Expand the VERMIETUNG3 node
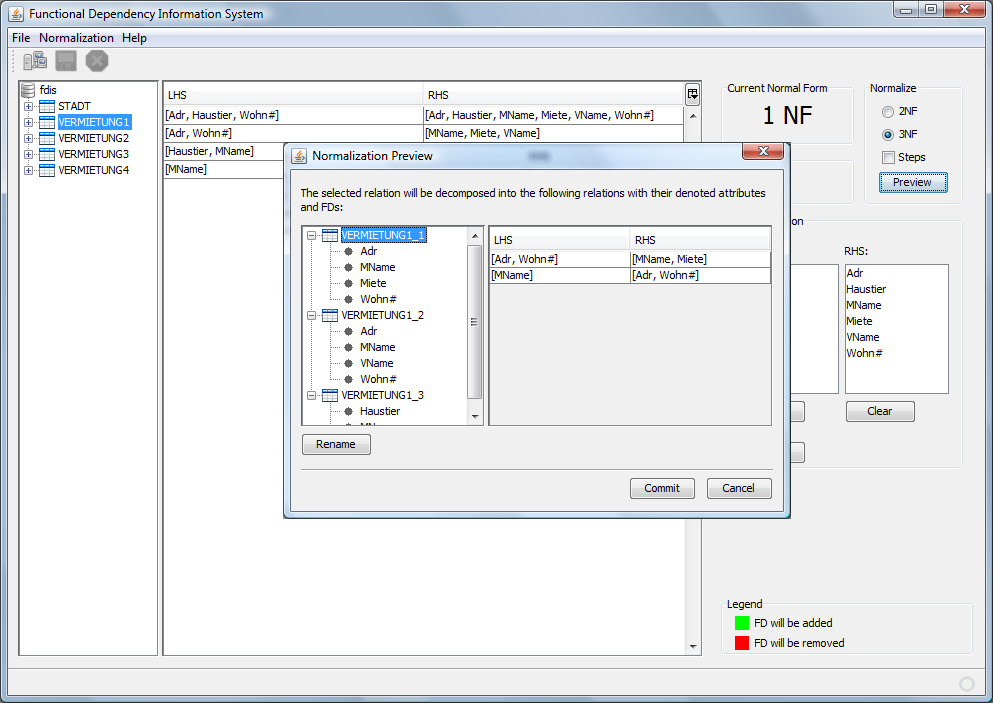This screenshot has width=993, height=703. 28,155
